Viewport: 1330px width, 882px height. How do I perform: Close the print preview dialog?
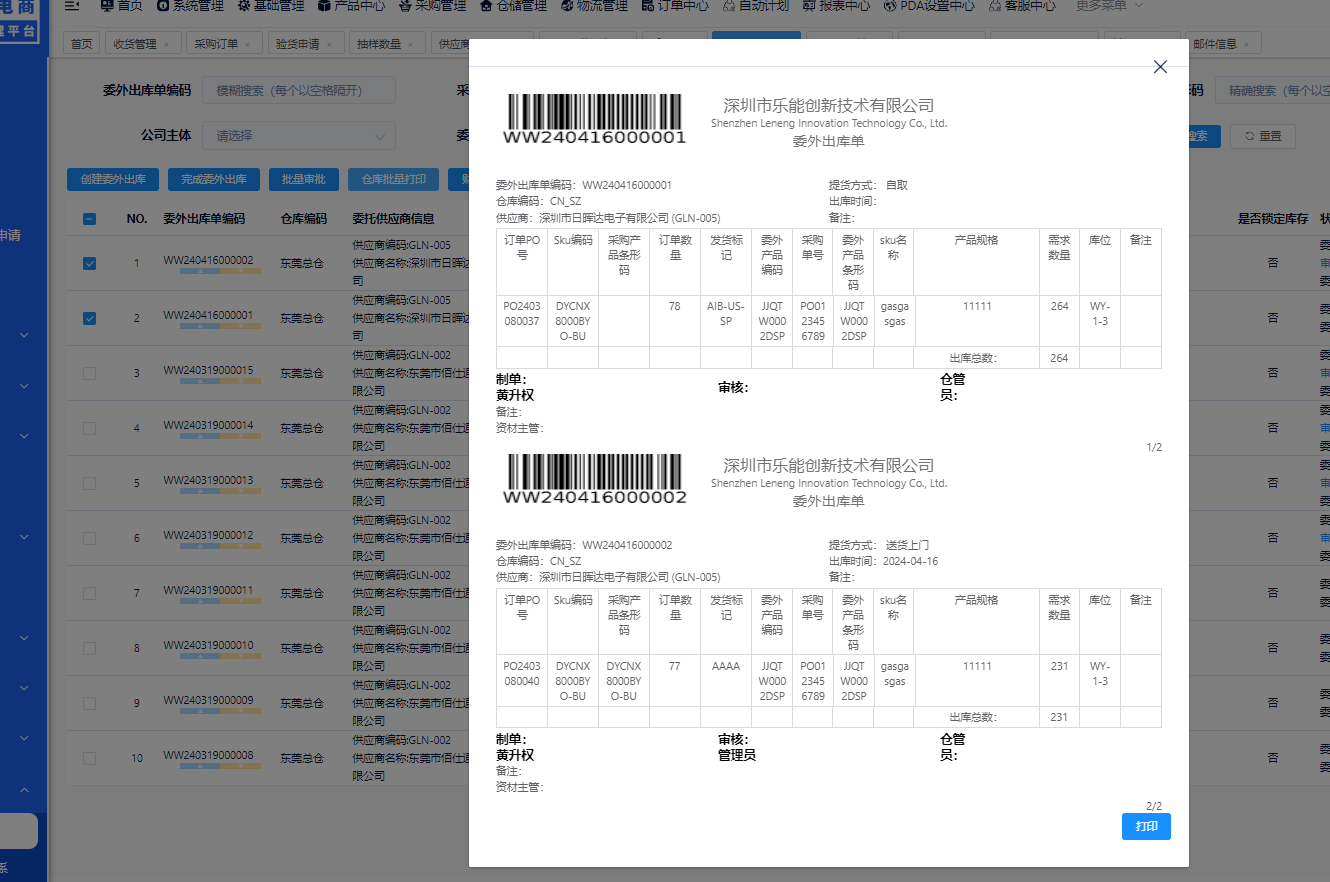(1160, 67)
